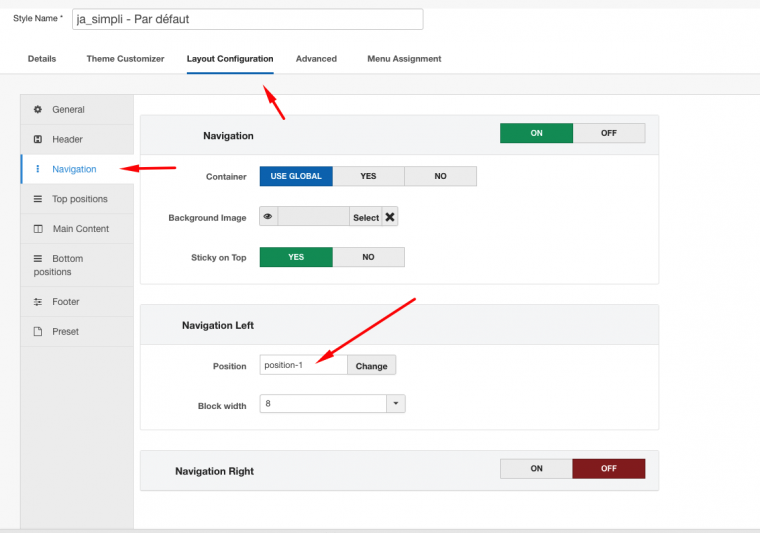This screenshot has height=533, width=760.
Task: Clear the background image with X icon
Action: pyautogui.click(x=390, y=217)
